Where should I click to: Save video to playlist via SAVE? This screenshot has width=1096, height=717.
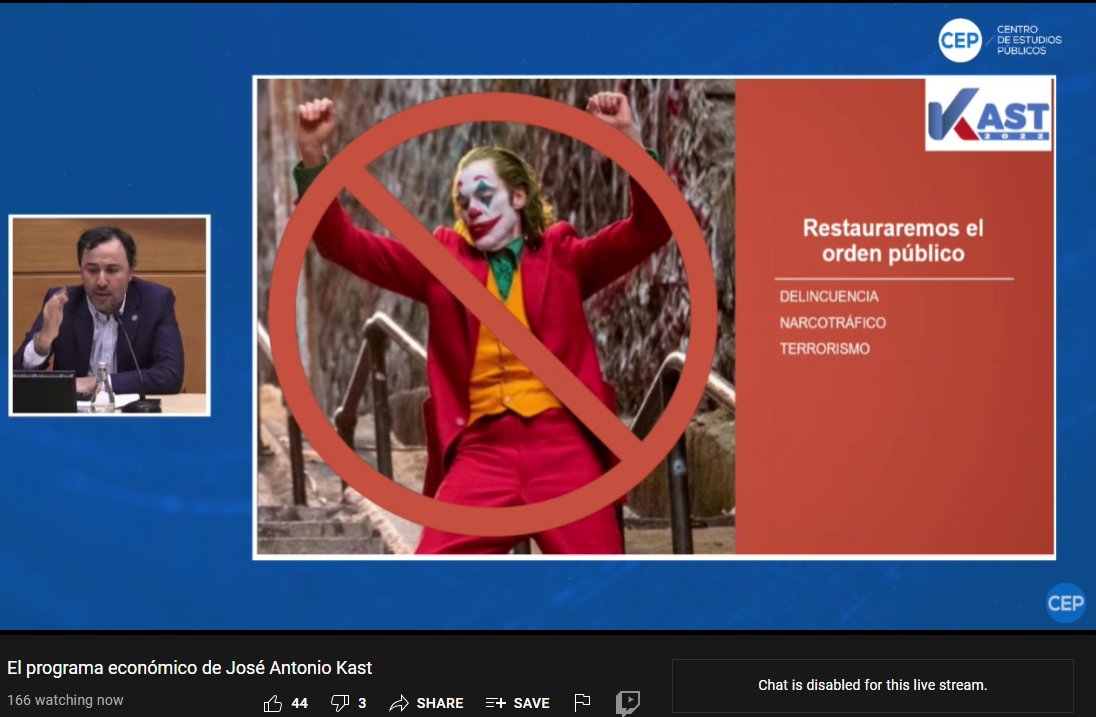[x=517, y=703]
